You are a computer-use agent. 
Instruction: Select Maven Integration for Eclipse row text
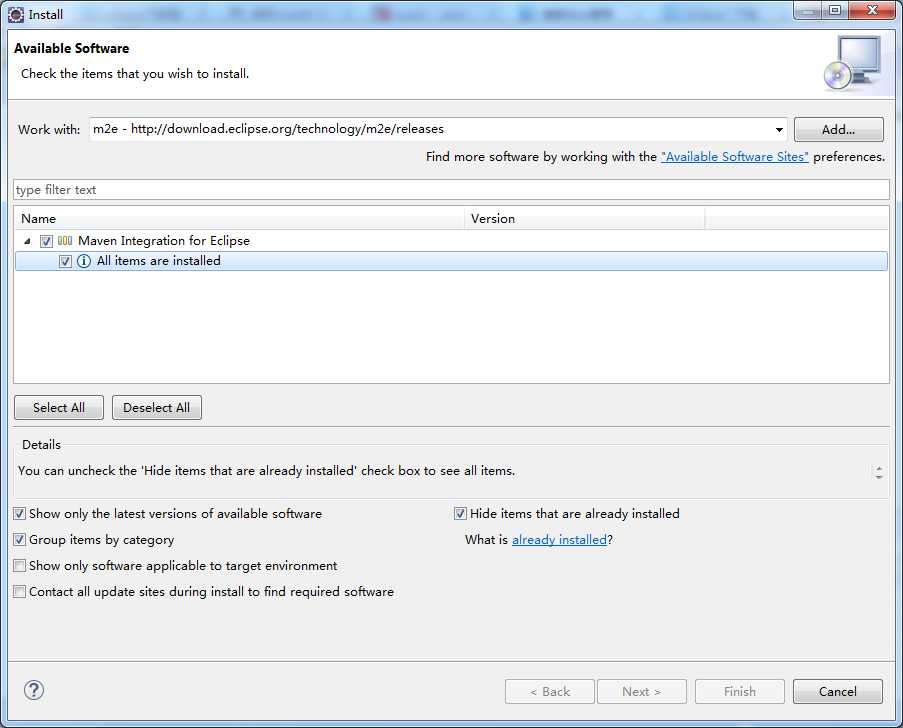tap(164, 241)
